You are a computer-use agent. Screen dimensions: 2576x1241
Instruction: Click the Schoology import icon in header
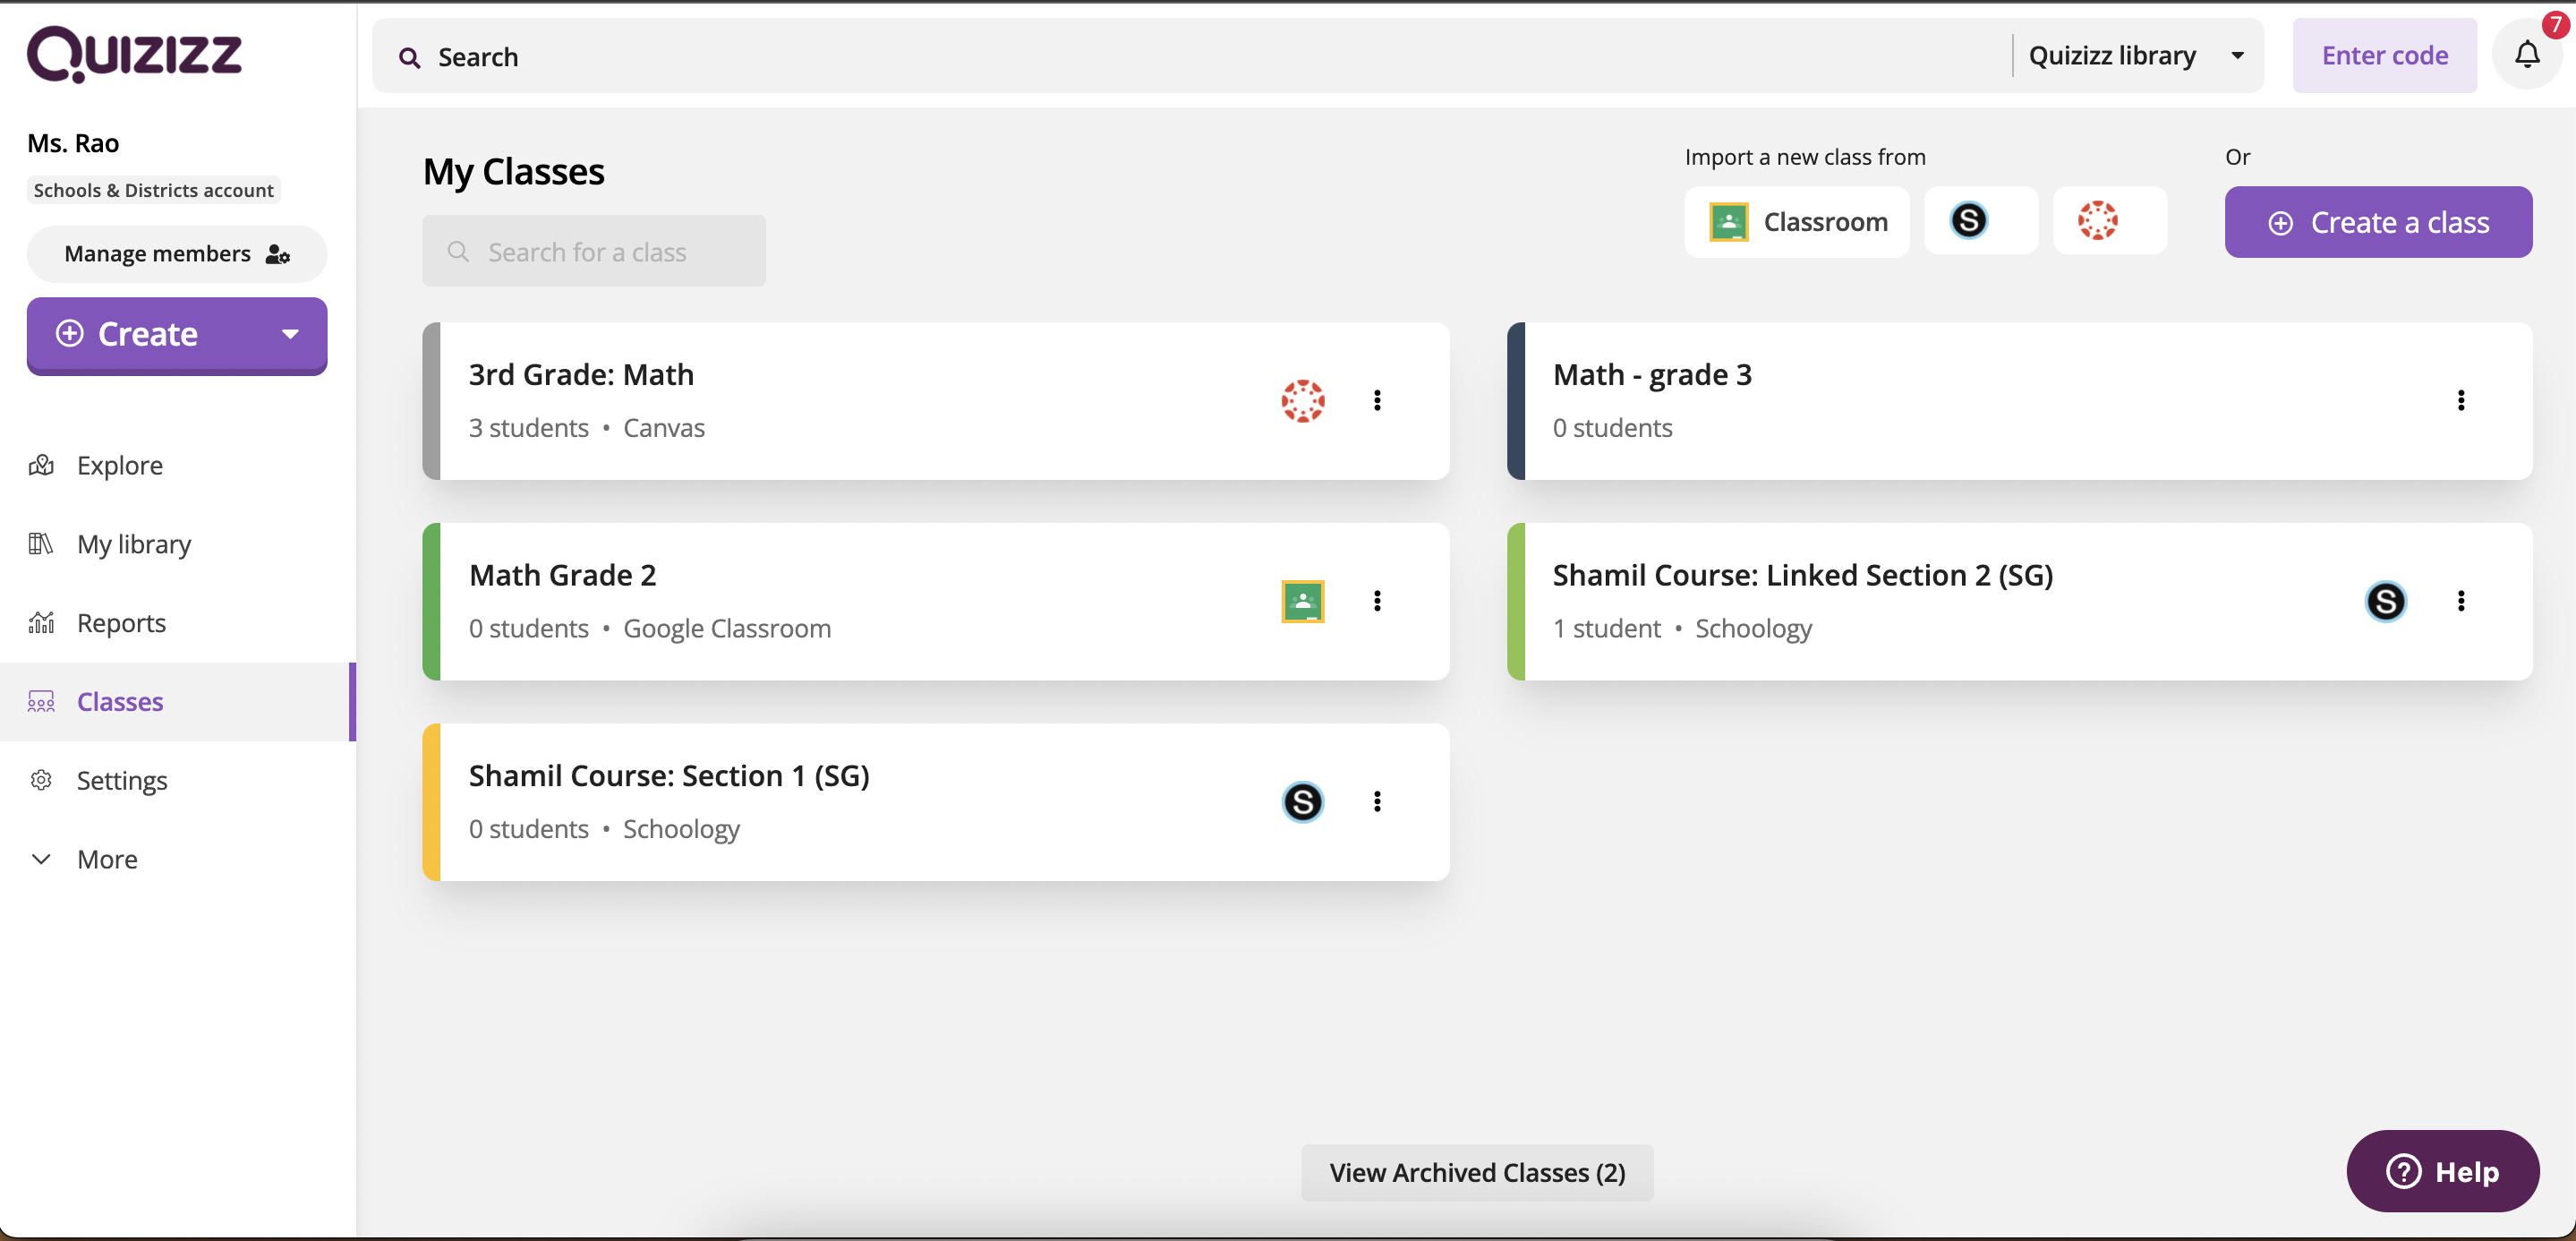pos(1970,220)
